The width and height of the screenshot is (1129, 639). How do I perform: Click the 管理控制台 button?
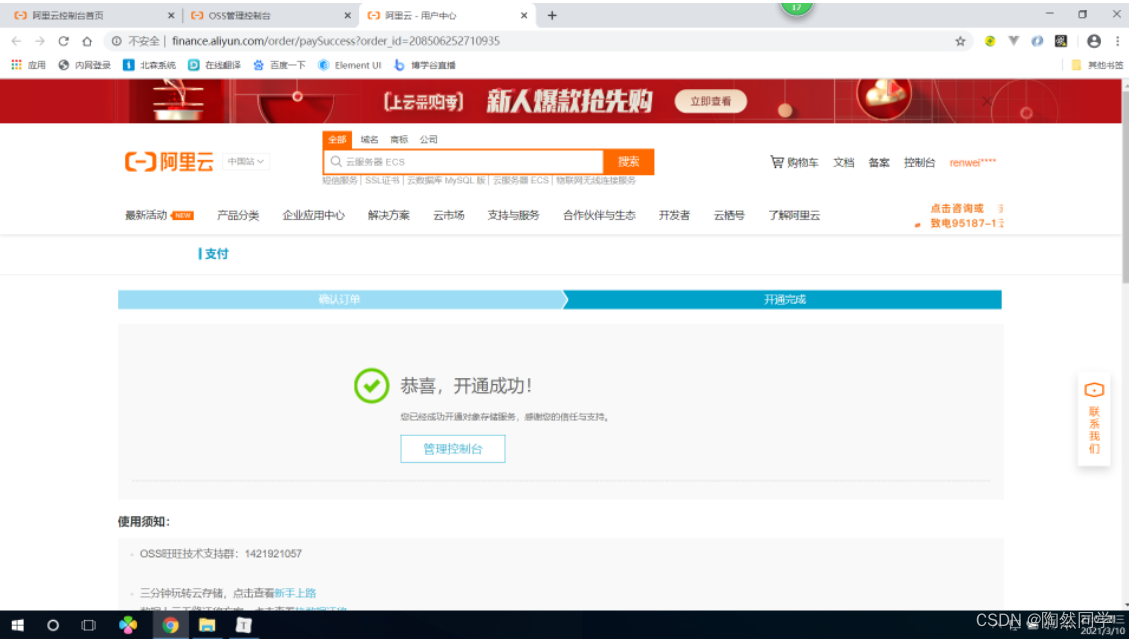[x=452, y=448]
